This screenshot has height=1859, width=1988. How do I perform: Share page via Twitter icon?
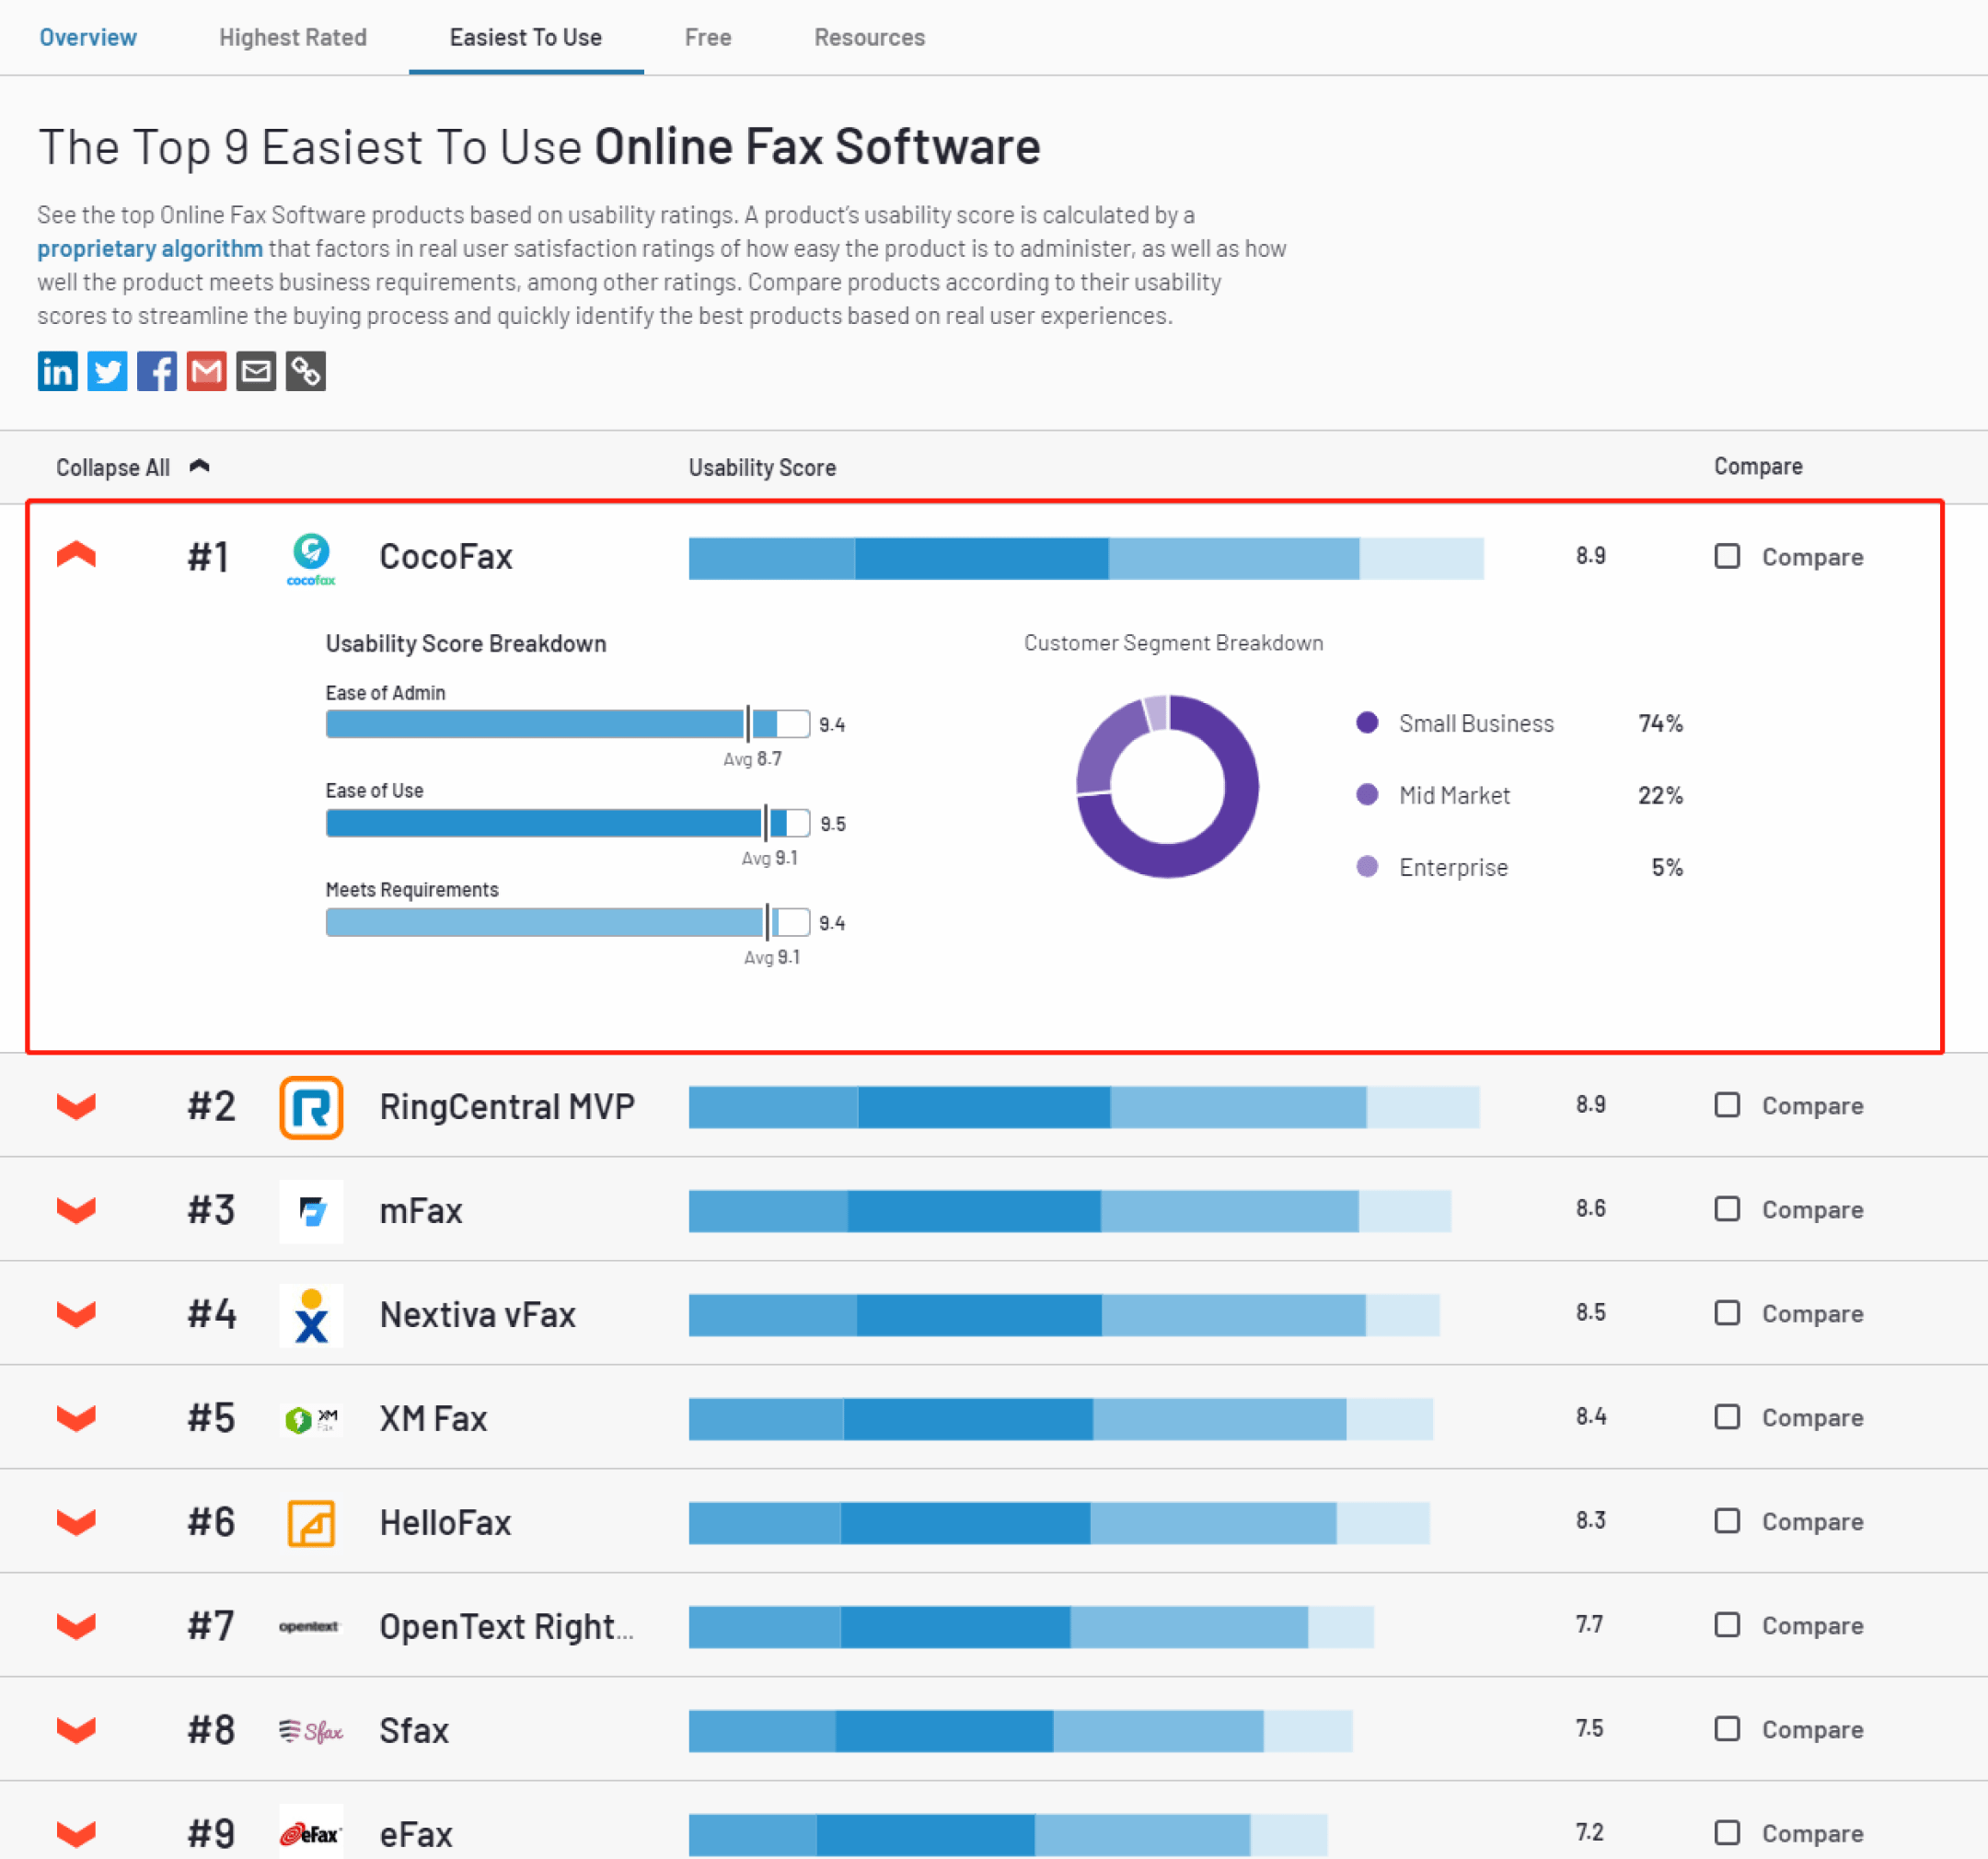pos(107,371)
